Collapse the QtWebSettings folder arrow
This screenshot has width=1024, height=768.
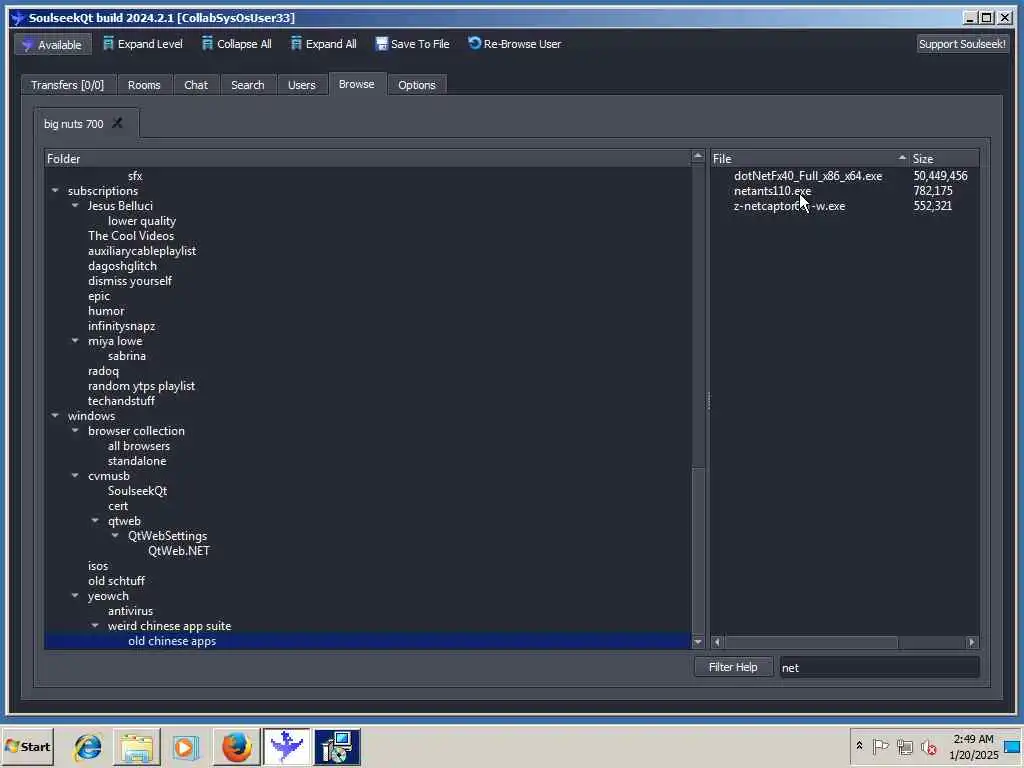pos(116,536)
